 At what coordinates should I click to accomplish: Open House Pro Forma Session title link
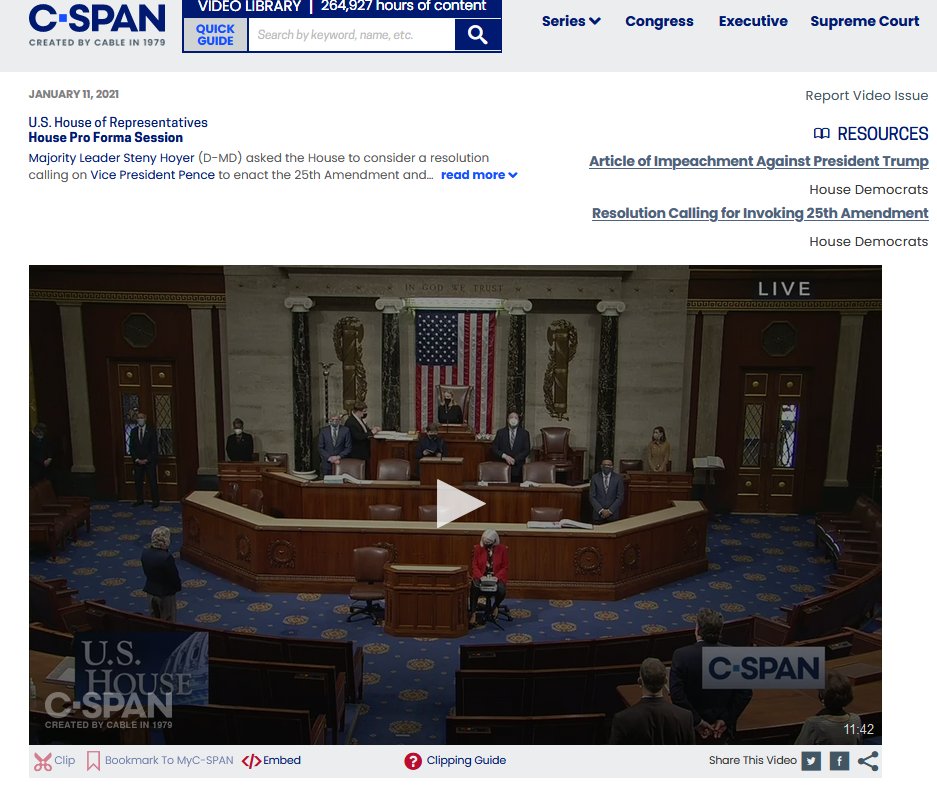point(106,137)
